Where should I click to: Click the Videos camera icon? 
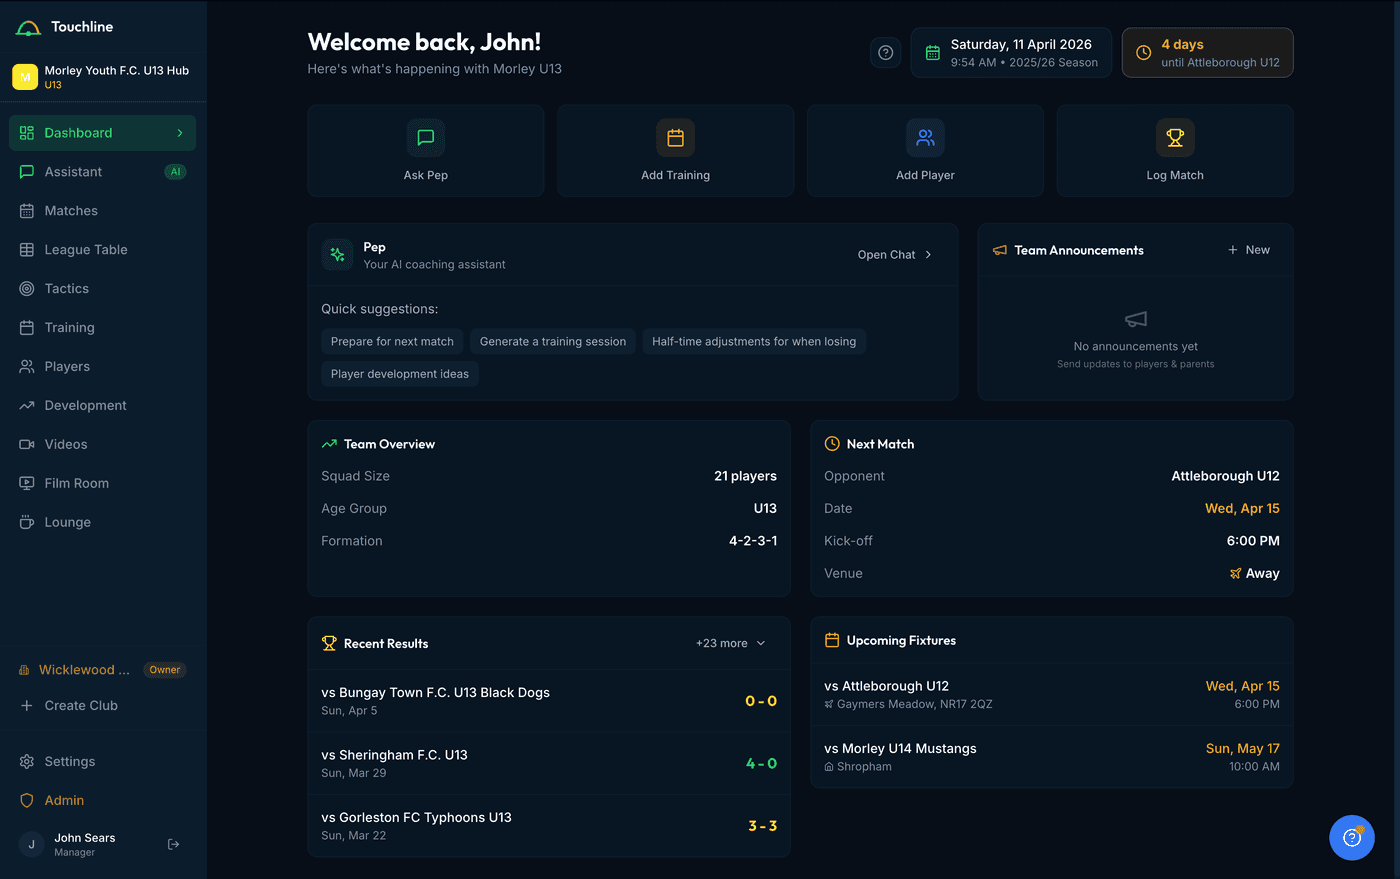pyautogui.click(x=27, y=445)
